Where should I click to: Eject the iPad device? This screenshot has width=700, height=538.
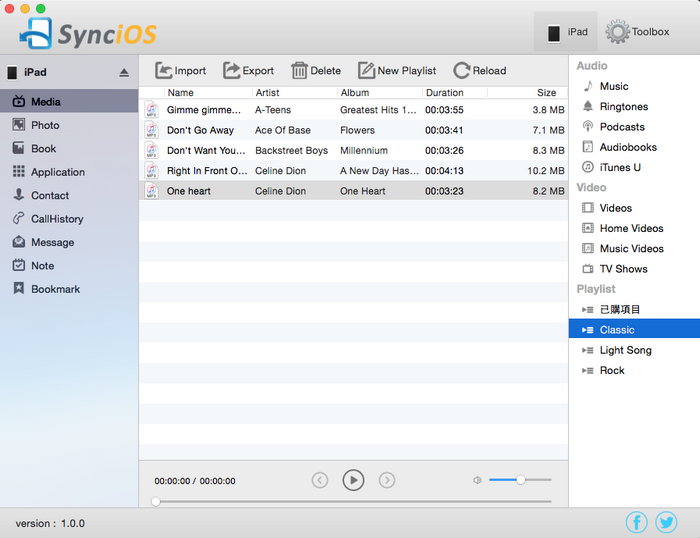[x=124, y=72]
